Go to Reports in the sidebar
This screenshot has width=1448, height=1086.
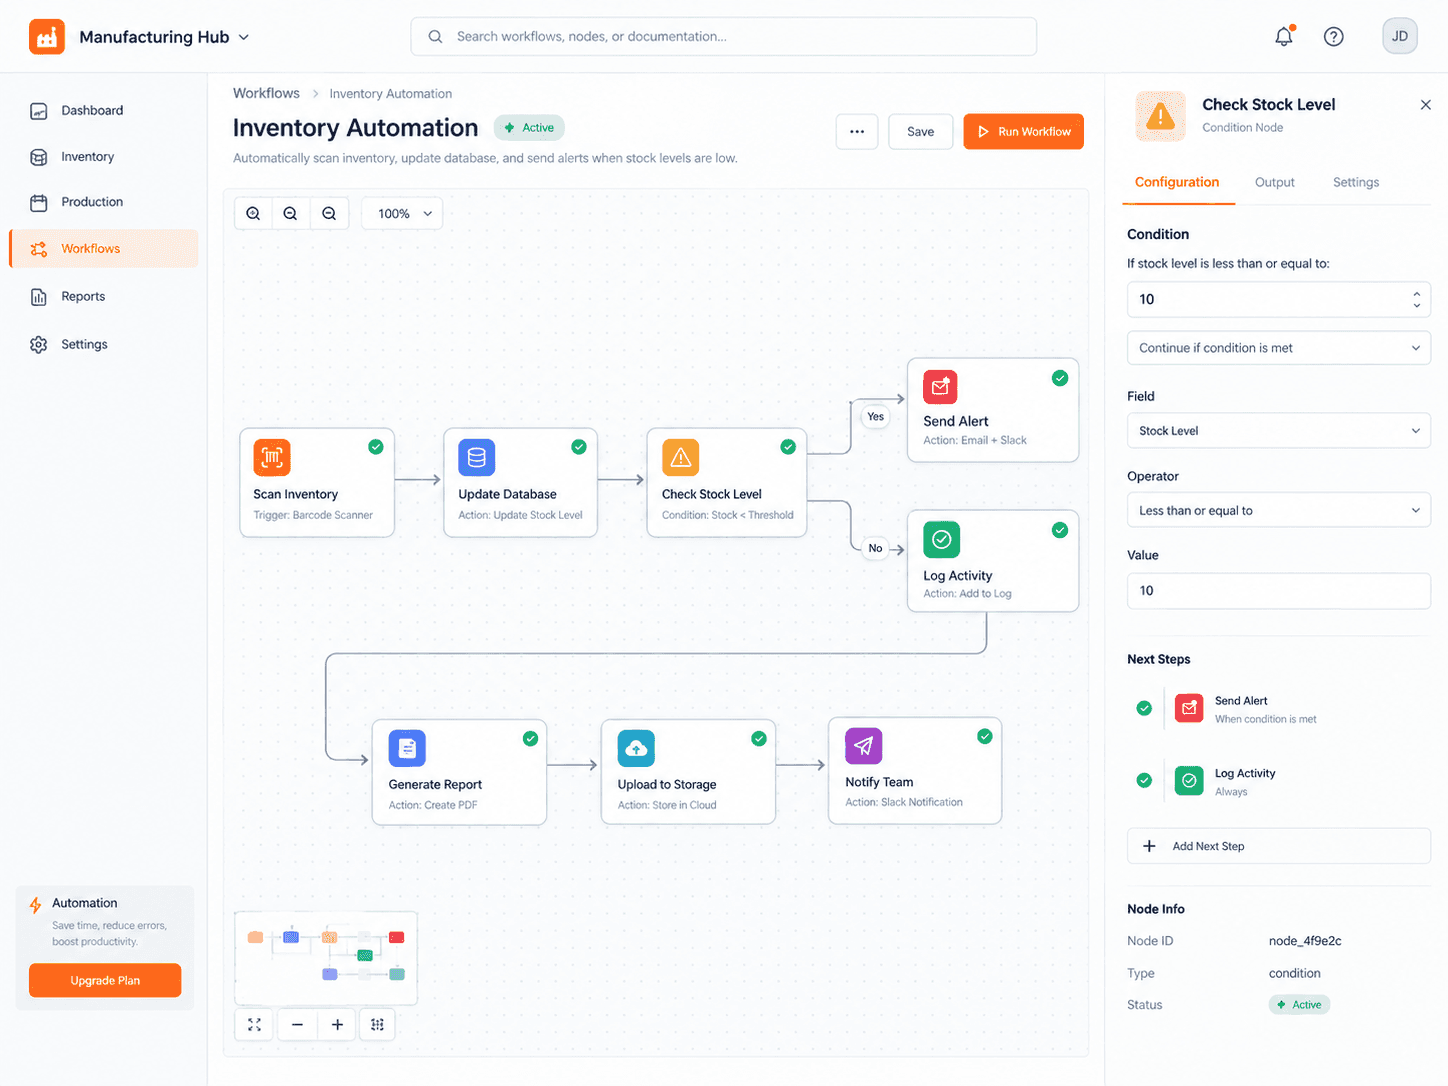(104, 297)
